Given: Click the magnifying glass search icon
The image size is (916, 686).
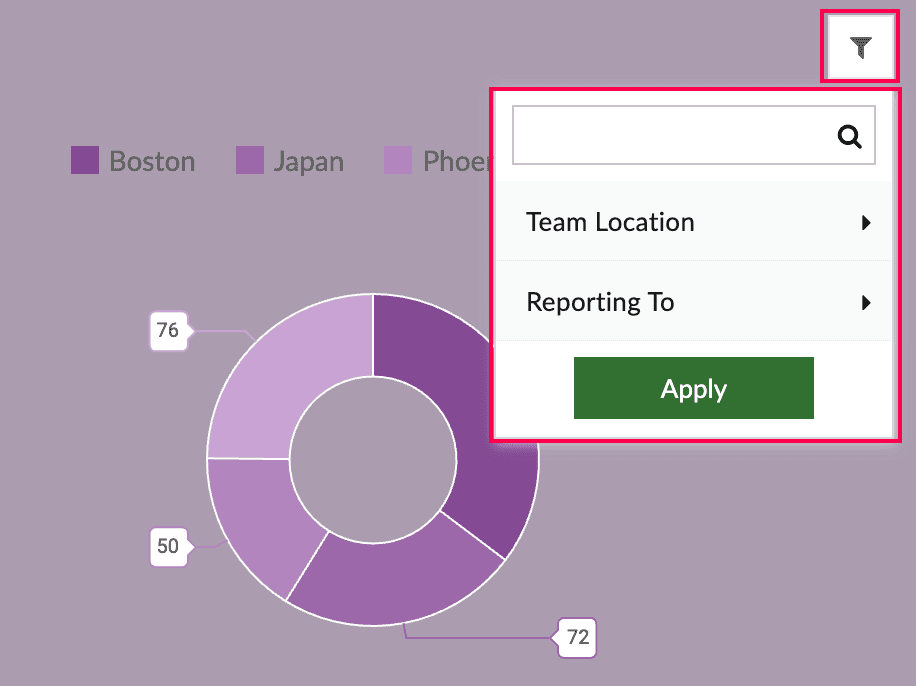Looking at the screenshot, I should click(850, 137).
